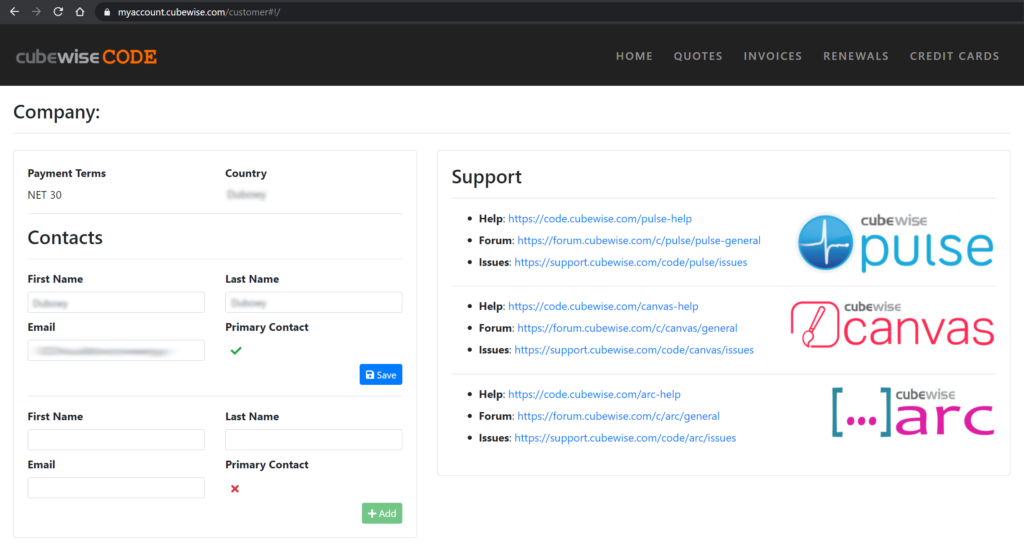
Task: Click the Cubewise Arc logo
Action: pyautogui.click(x=912, y=412)
